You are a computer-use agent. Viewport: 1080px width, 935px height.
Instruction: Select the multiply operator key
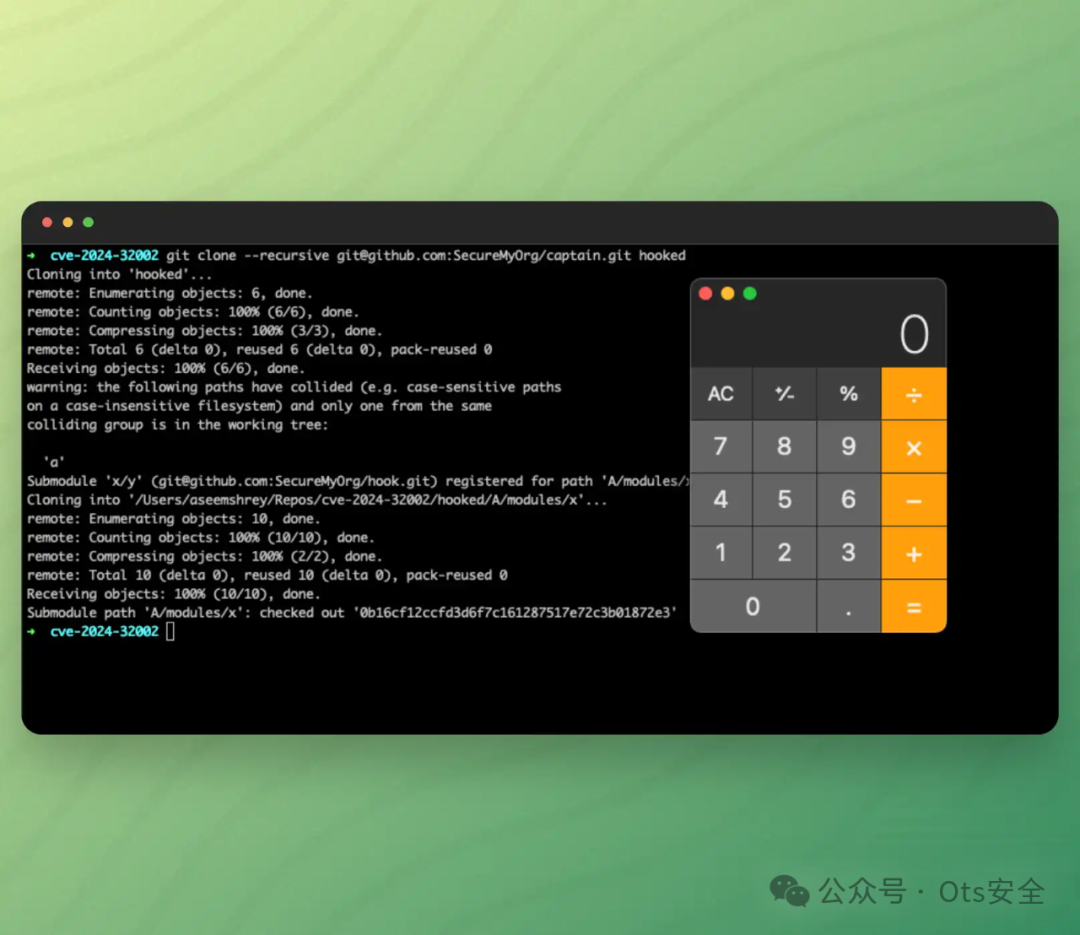click(914, 447)
